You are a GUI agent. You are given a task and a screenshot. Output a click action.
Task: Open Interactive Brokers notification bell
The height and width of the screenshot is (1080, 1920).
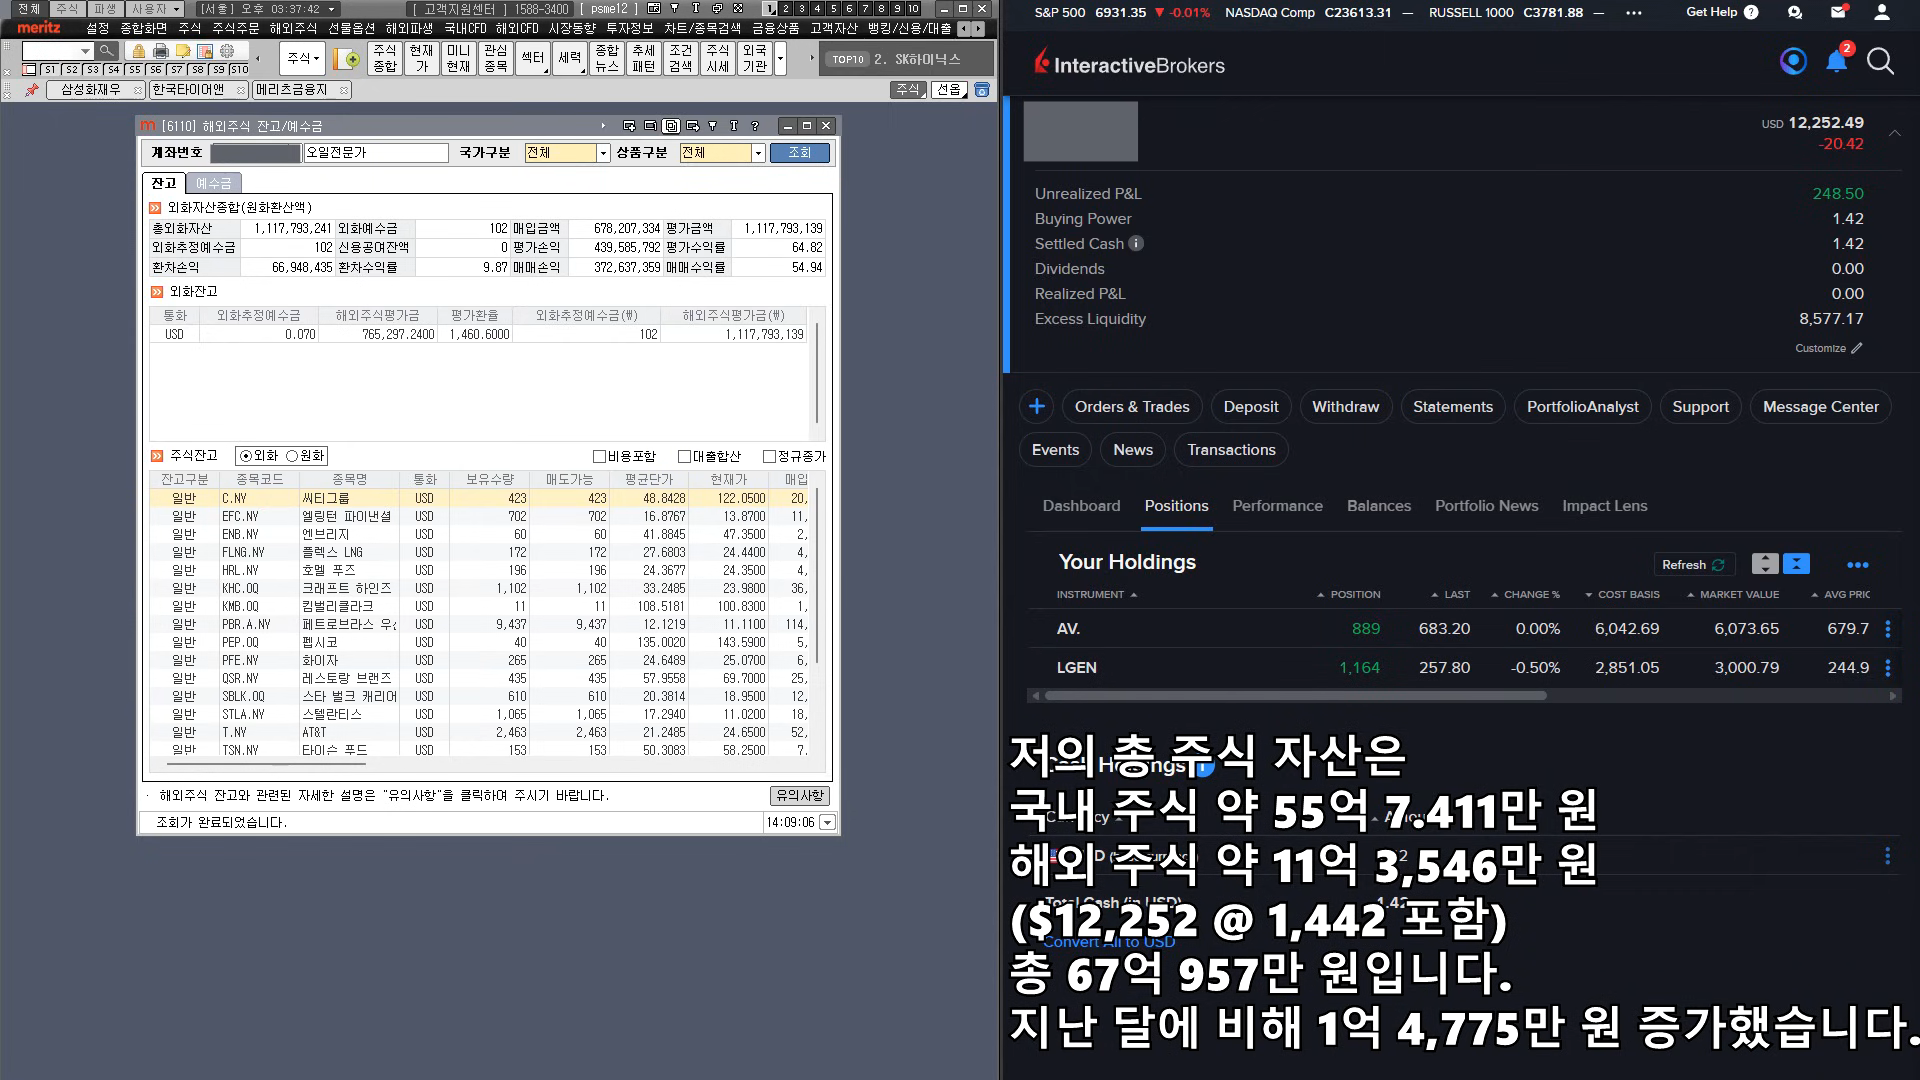[x=1836, y=62]
